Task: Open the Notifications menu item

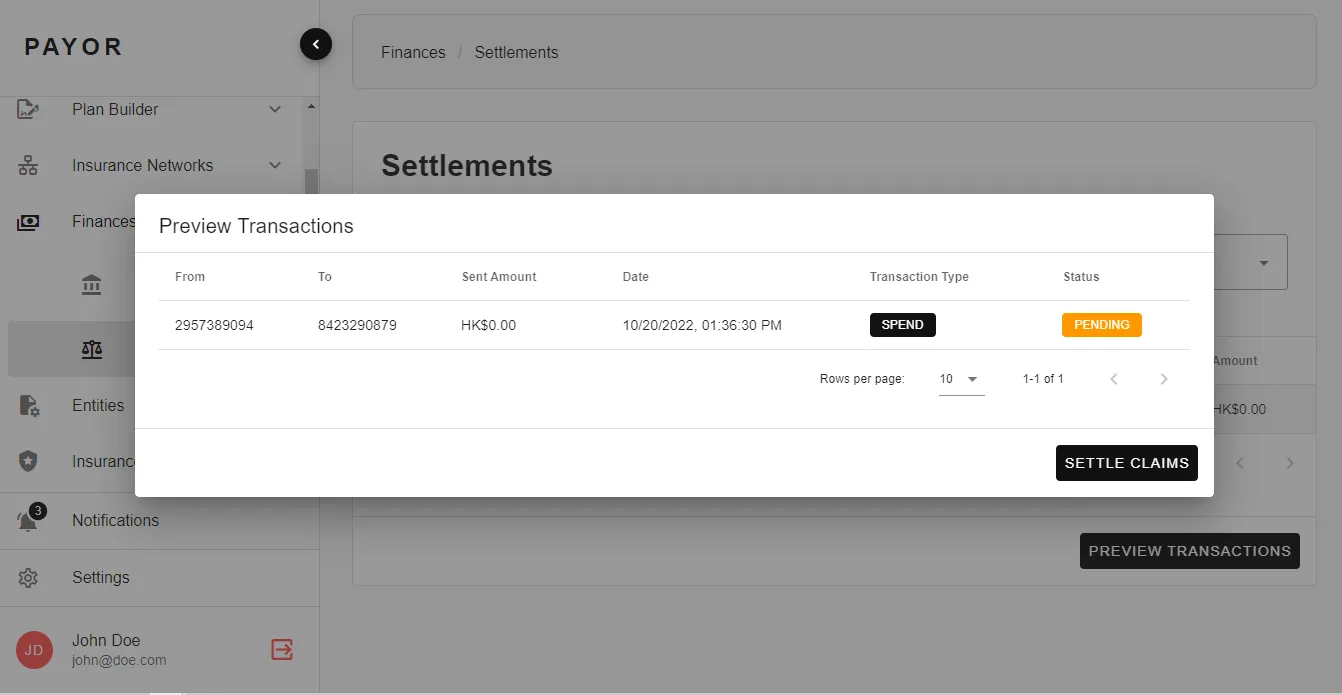Action: coord(115,520)
